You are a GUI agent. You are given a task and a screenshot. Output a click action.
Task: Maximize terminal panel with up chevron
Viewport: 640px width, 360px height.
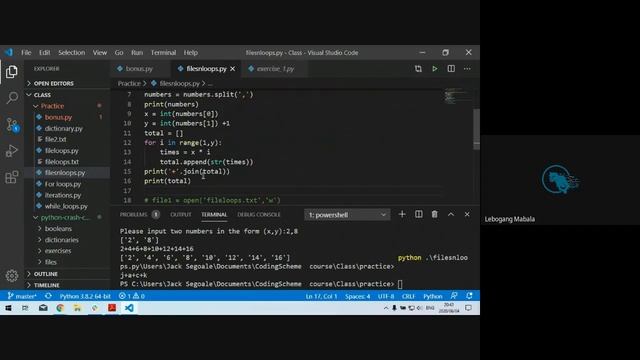point(451,214)
